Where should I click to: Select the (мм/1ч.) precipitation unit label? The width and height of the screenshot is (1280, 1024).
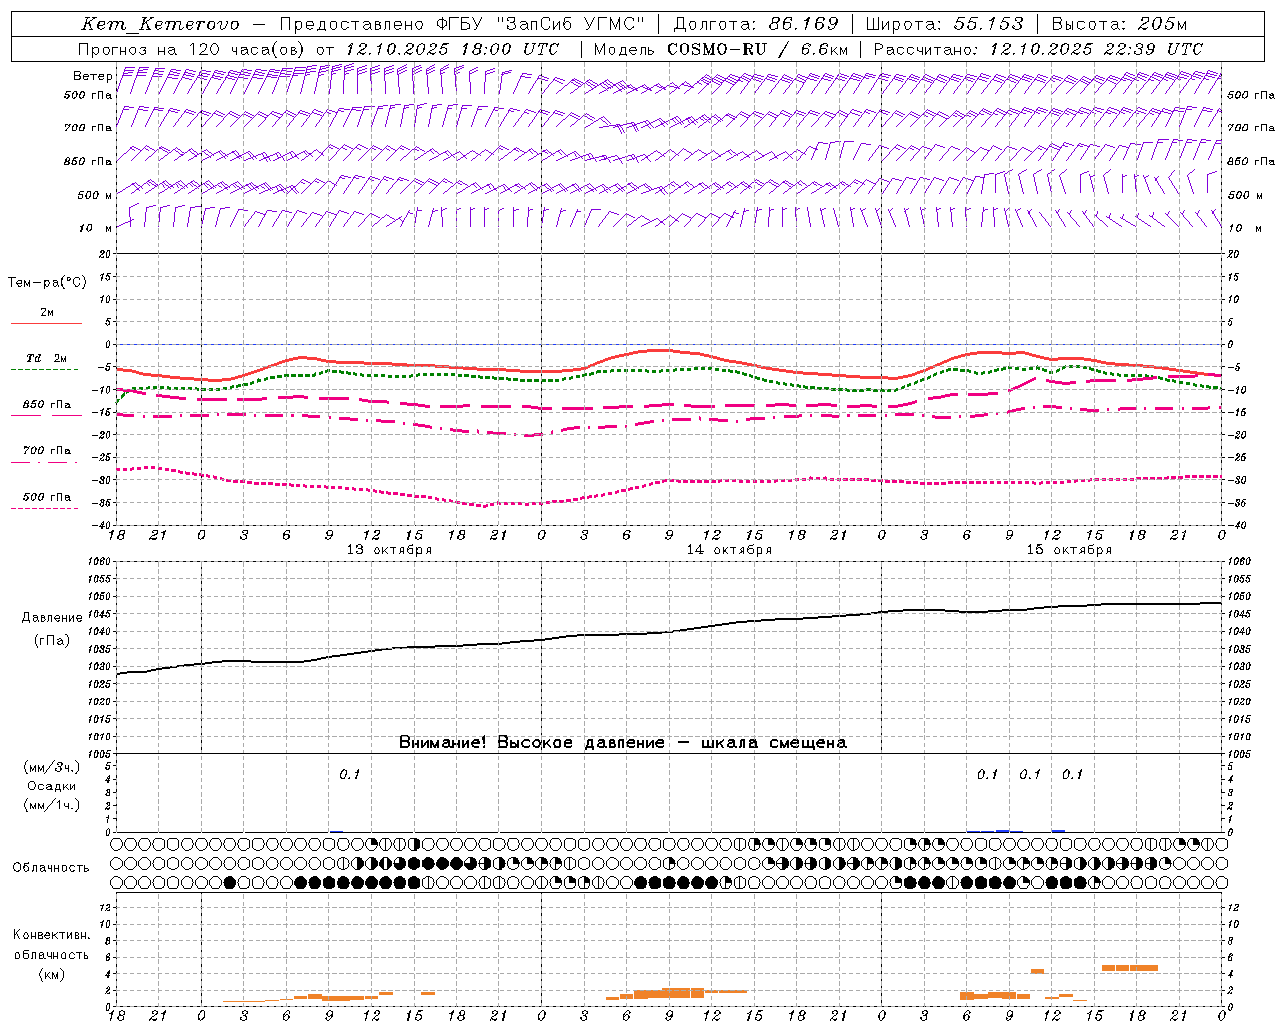coord(52,805)
